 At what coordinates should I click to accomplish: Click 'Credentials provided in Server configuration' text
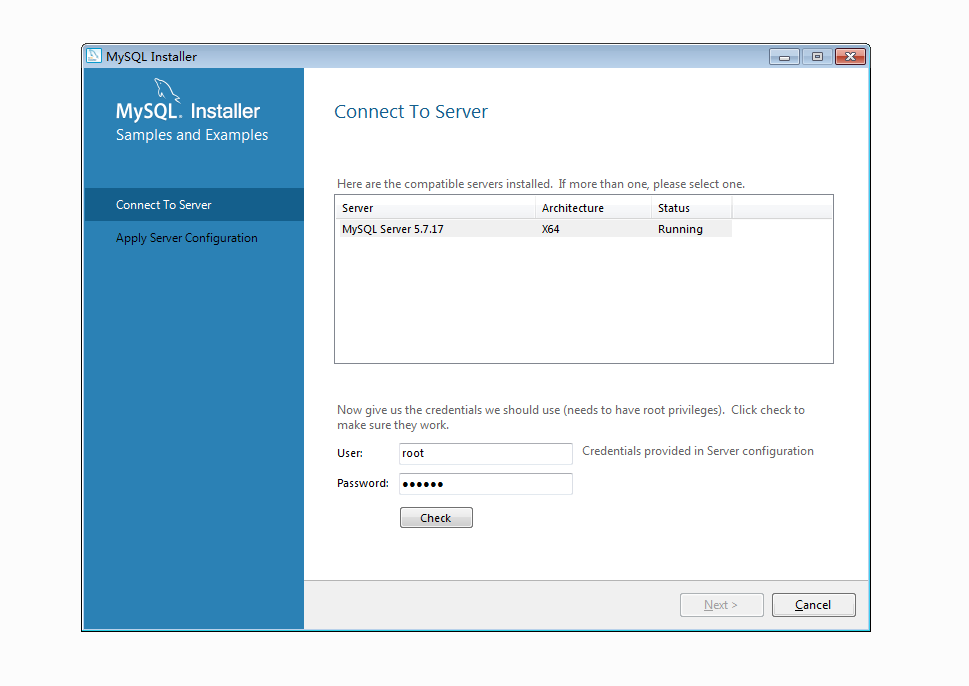(x=698, y=451)
